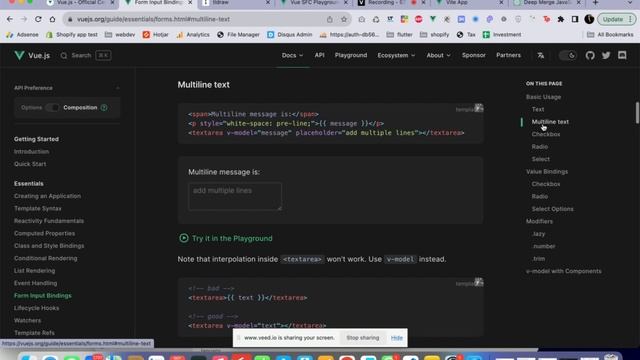Open Computed Properties sidebar link
Image resolution: width=640 pixels, height=360 pixels.
(x=44, y=233)
